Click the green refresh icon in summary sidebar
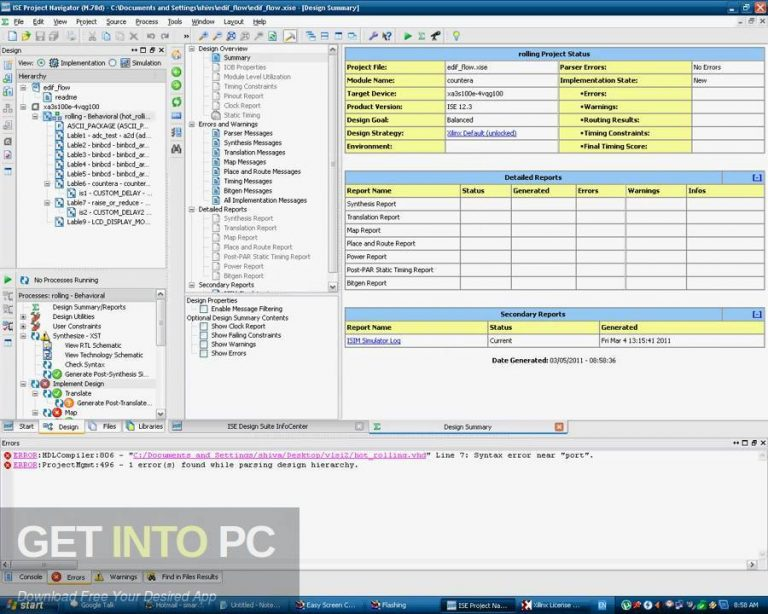768x614 pixels. [x=176, y=102]
